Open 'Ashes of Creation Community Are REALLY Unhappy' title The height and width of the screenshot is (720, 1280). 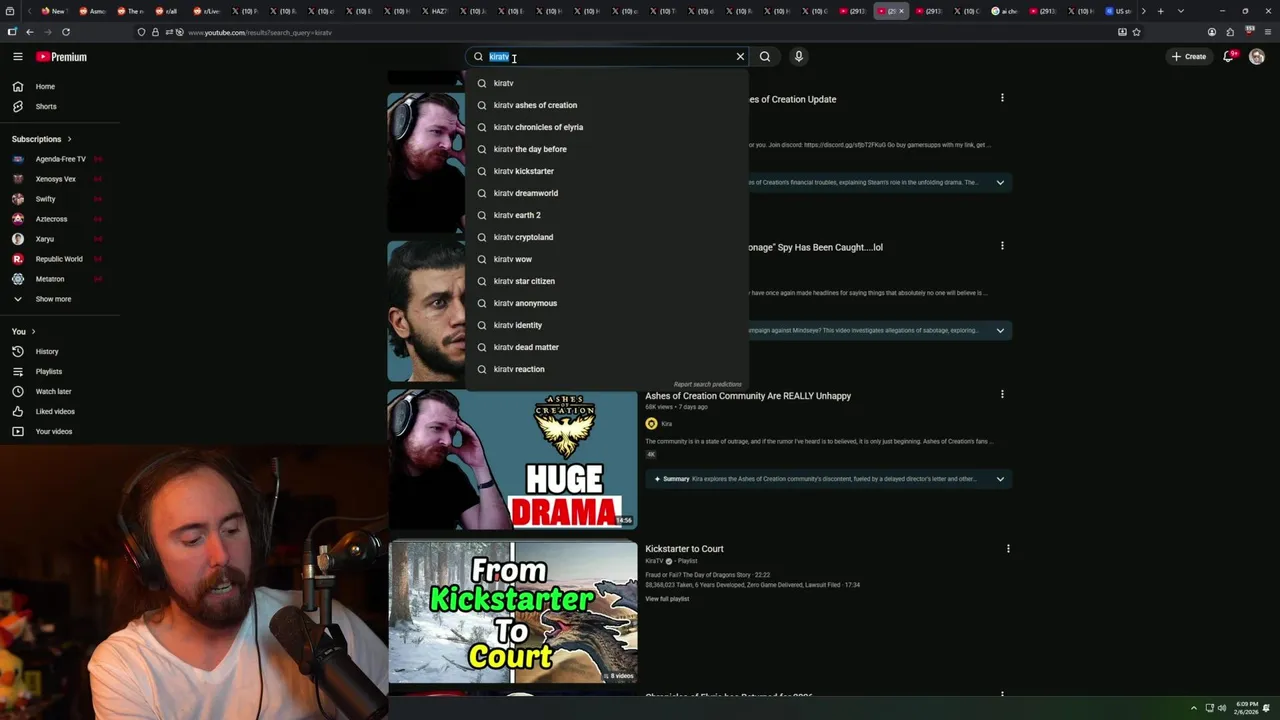748,396
